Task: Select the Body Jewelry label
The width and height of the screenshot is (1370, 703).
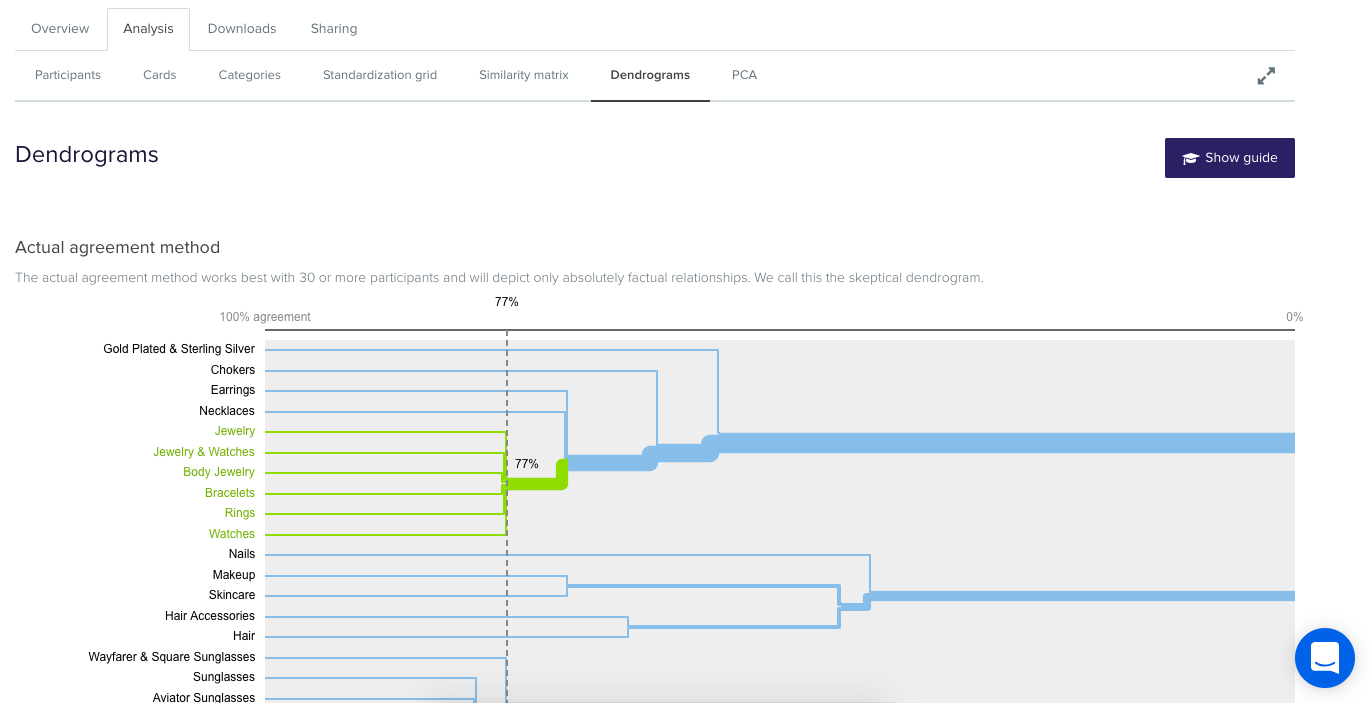Action: click(x=219, y=472)
